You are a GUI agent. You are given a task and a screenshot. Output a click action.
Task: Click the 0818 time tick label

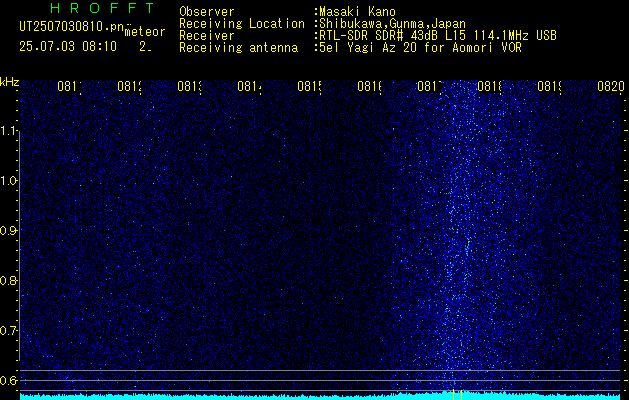(489, 86)
